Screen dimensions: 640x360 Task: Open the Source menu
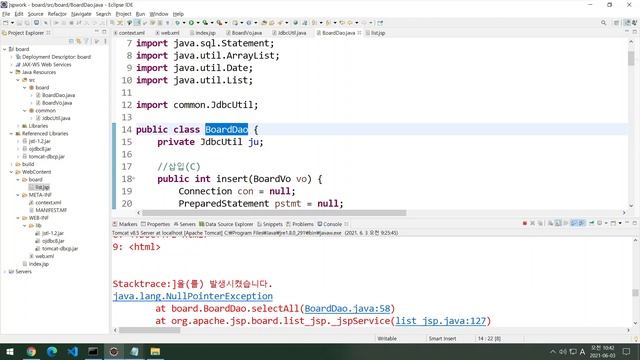pos(35,14)
